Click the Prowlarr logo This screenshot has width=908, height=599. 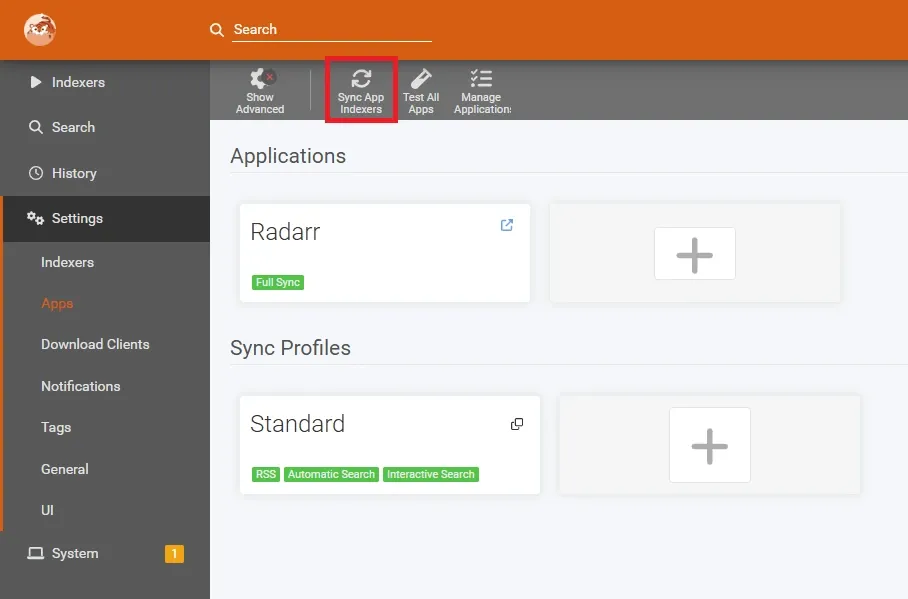[38, 29]
